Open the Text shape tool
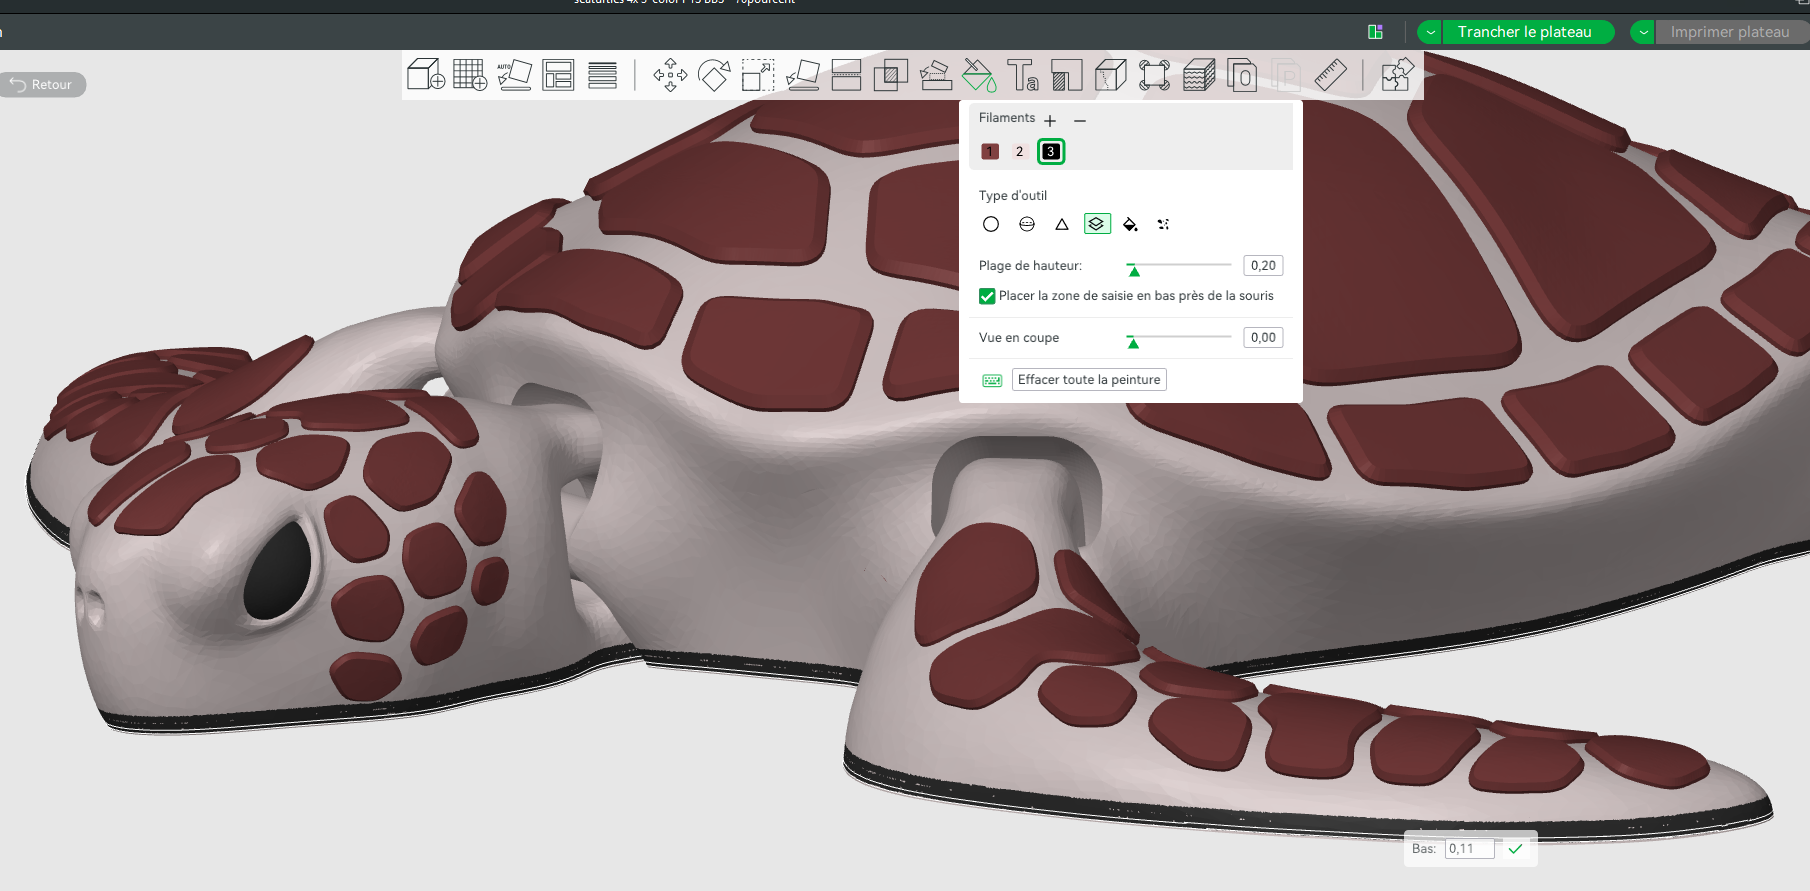 1022,75
